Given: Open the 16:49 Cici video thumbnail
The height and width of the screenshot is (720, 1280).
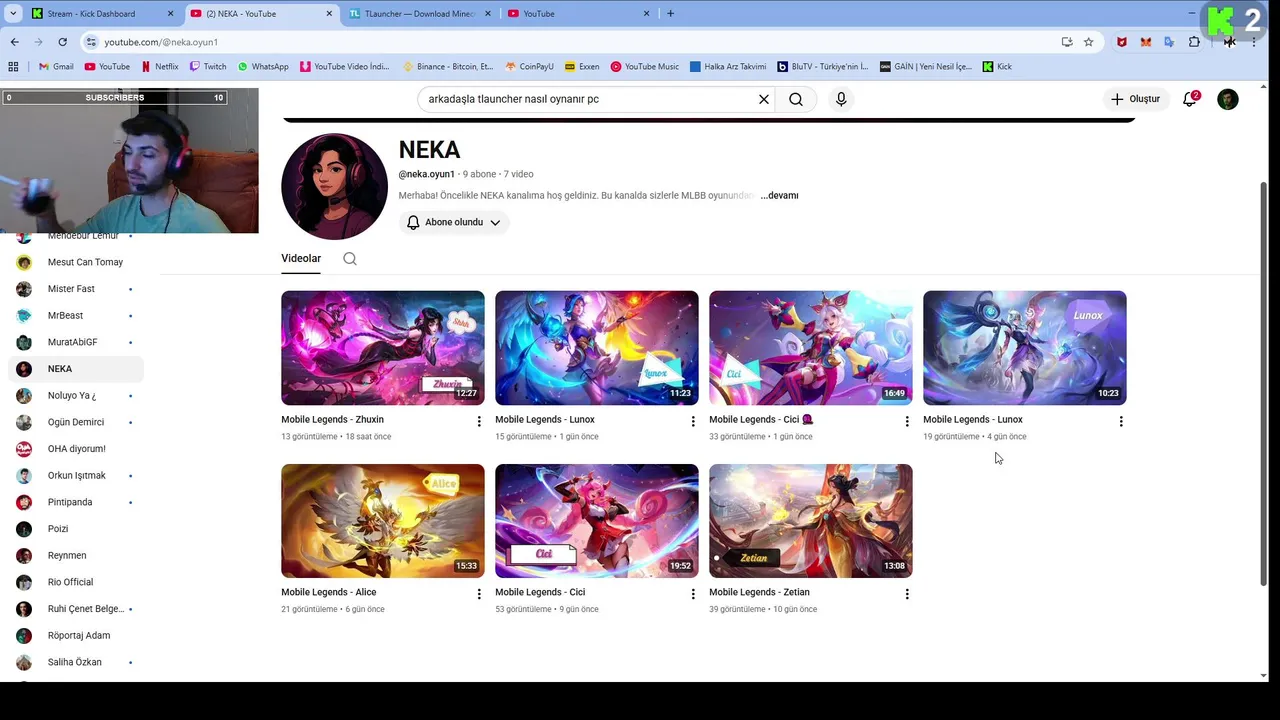Looking at the screenshot, I should coord(811,348).
